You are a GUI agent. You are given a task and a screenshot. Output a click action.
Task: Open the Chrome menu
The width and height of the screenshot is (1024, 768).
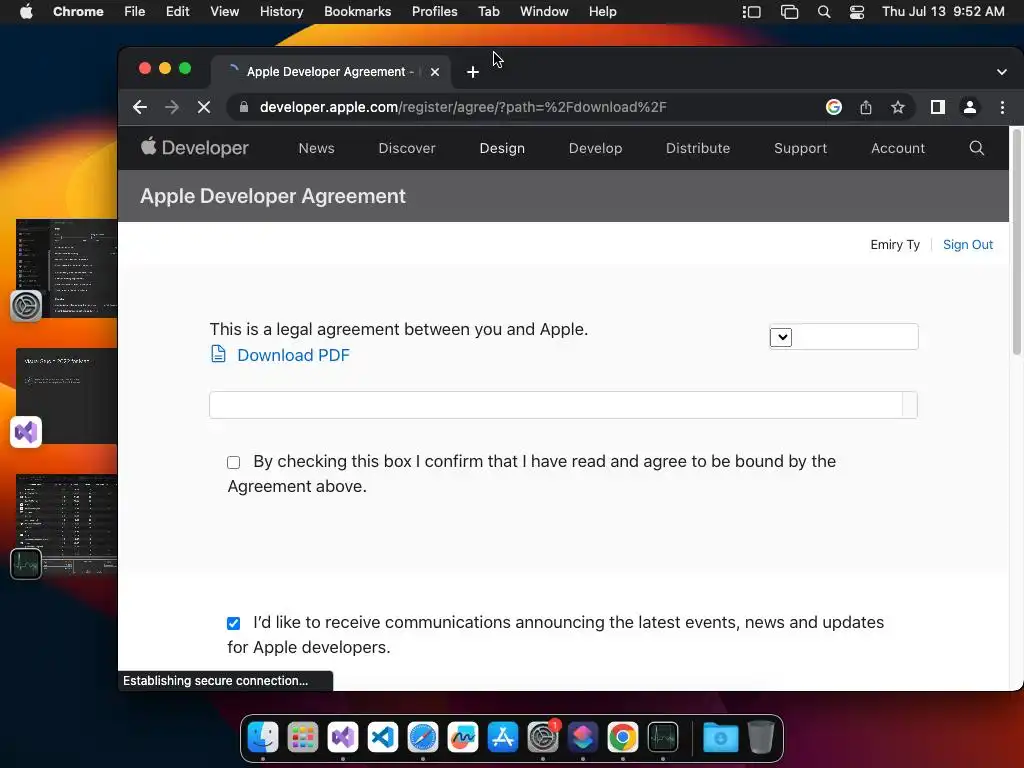tap(78, 11)
